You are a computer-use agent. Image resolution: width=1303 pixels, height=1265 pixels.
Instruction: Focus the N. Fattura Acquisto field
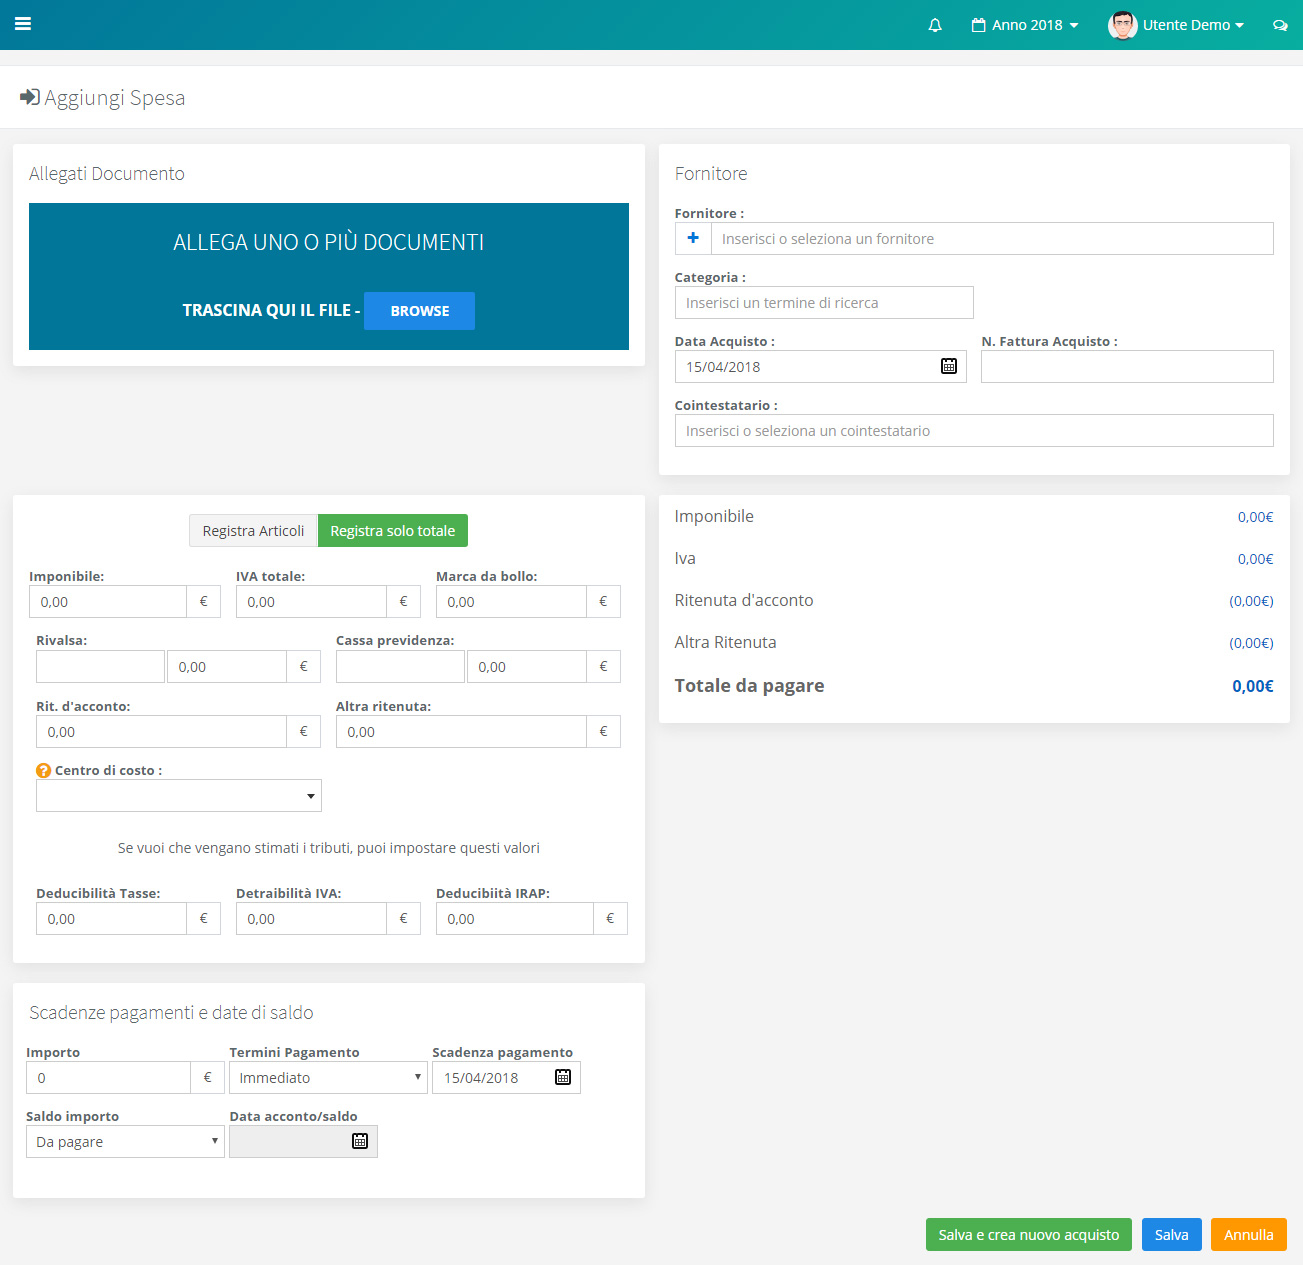1127,366
